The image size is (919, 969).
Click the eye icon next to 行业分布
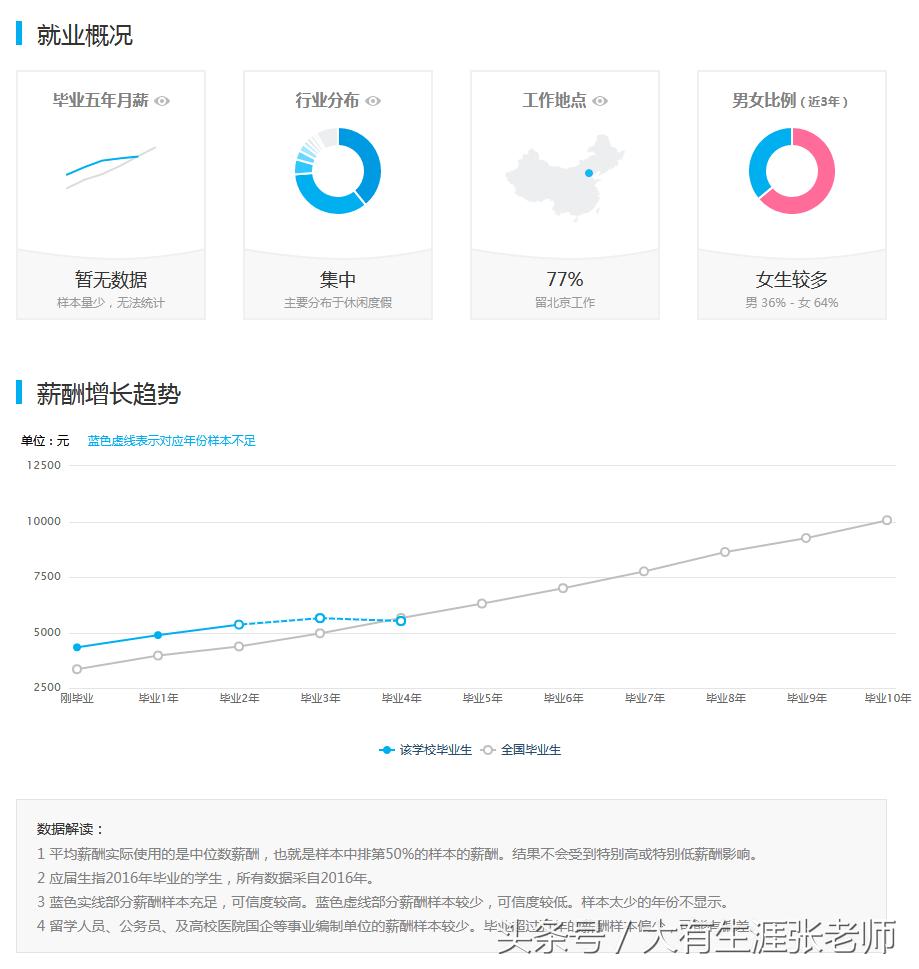373,101
